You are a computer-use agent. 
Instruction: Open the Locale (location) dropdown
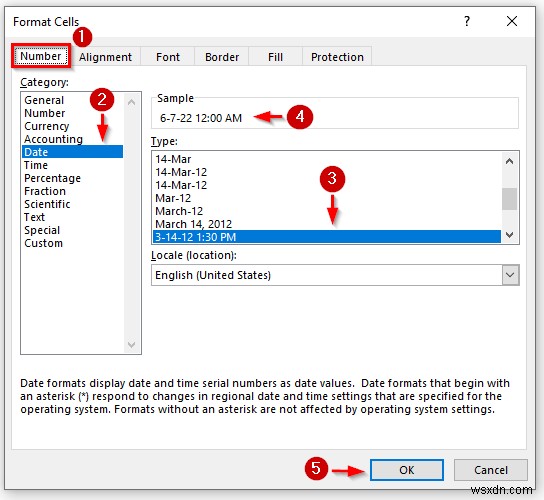pyautogui.click(x=510, y=275)
